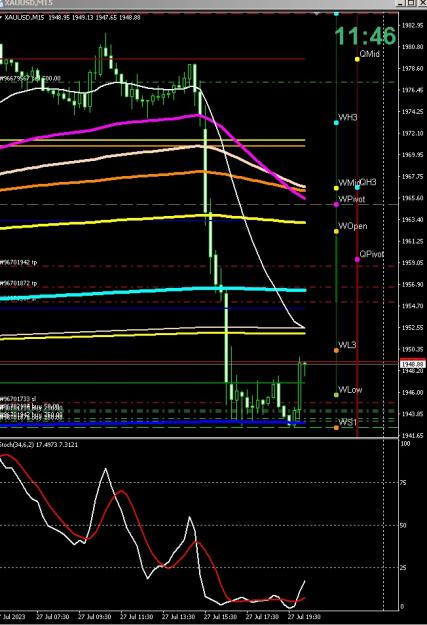The image size is (427, 625).
Task: Click the yellow QMid level dot
Action: (x=357, y=59)
